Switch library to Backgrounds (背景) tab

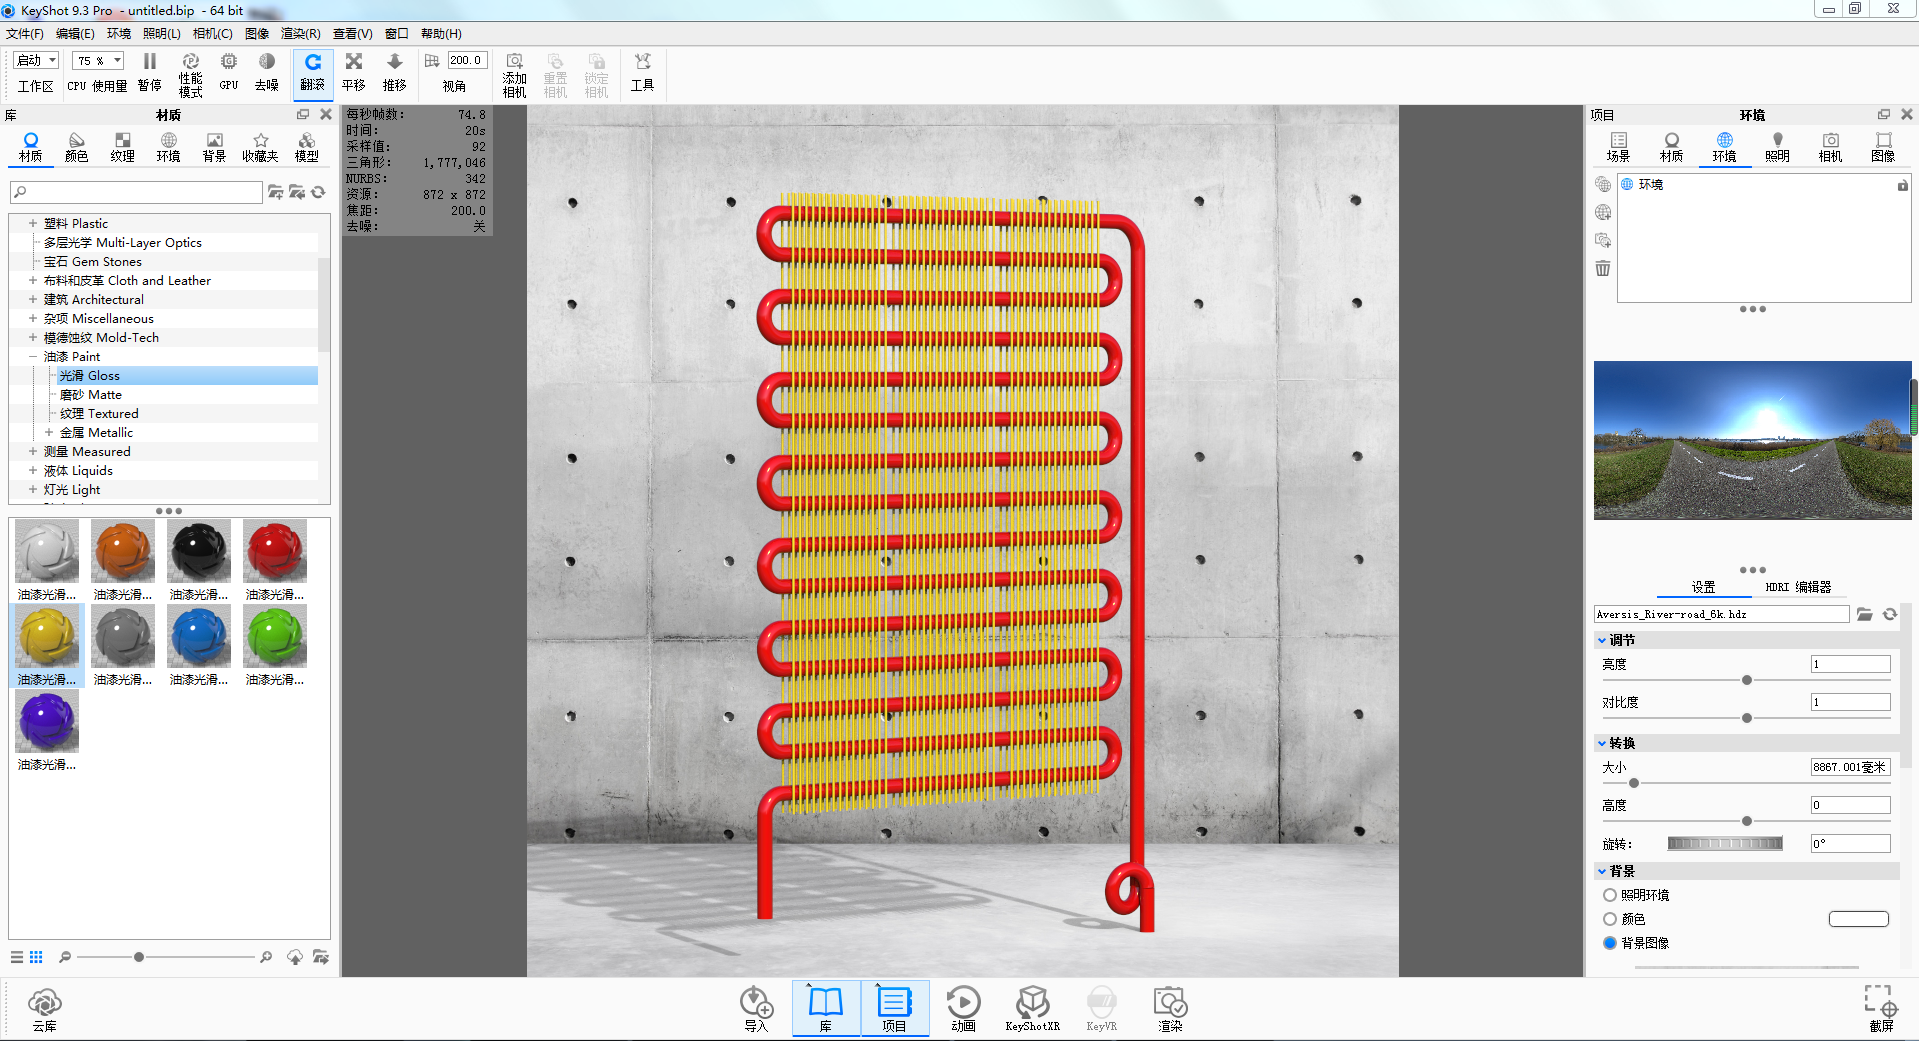(214, 147)
